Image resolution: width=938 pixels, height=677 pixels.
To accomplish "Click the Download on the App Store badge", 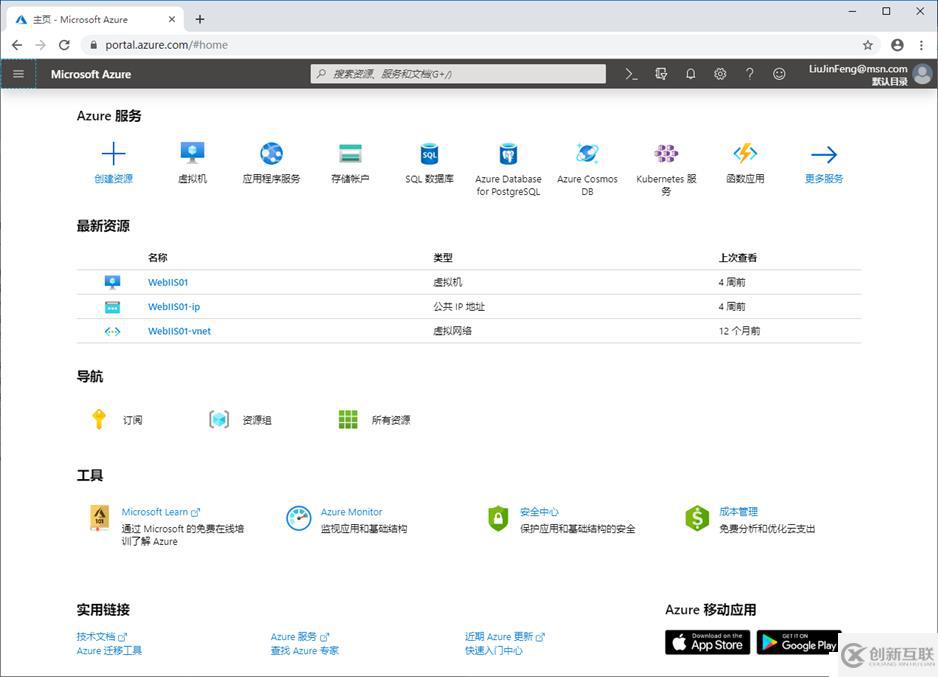I will click(707, 642).
